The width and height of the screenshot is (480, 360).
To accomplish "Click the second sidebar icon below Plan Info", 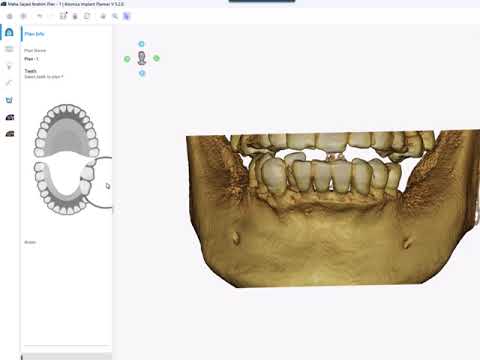I will tap(9, 49).
